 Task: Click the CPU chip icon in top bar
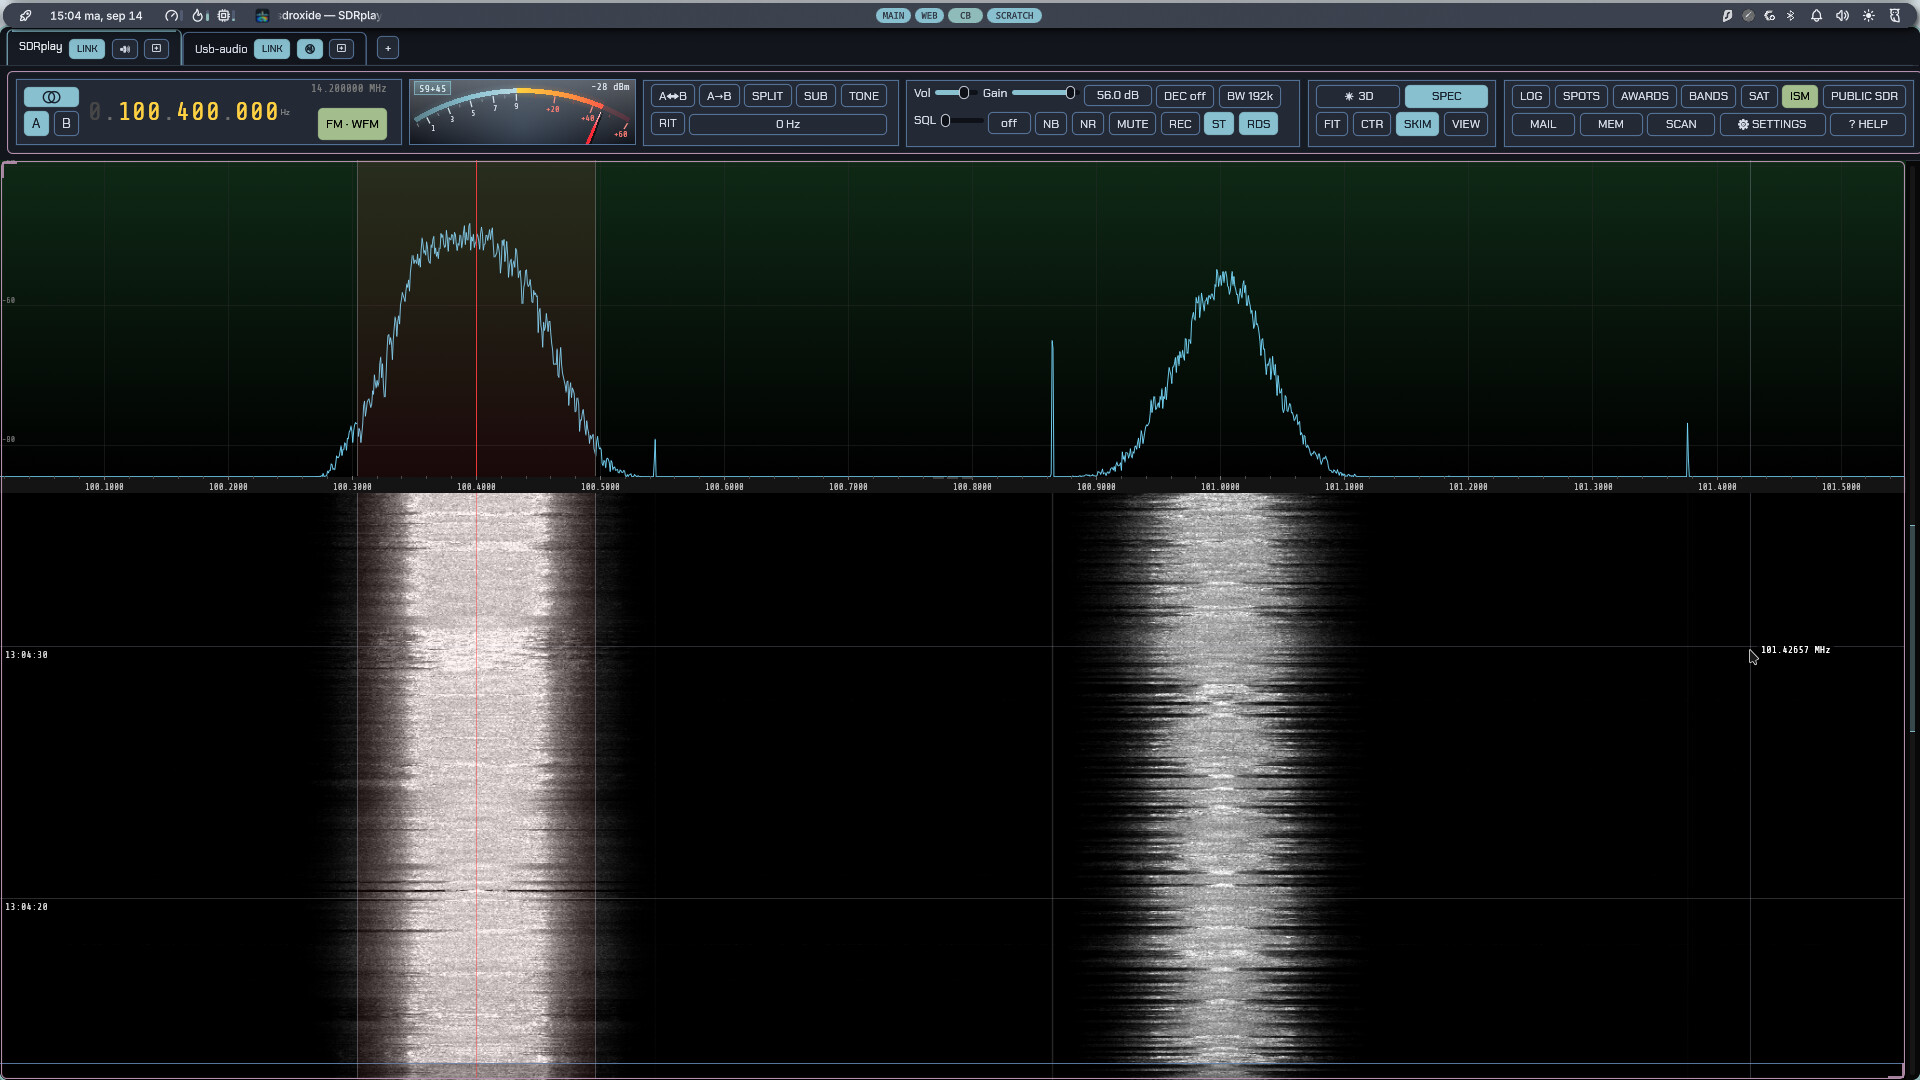coord(225,16)
